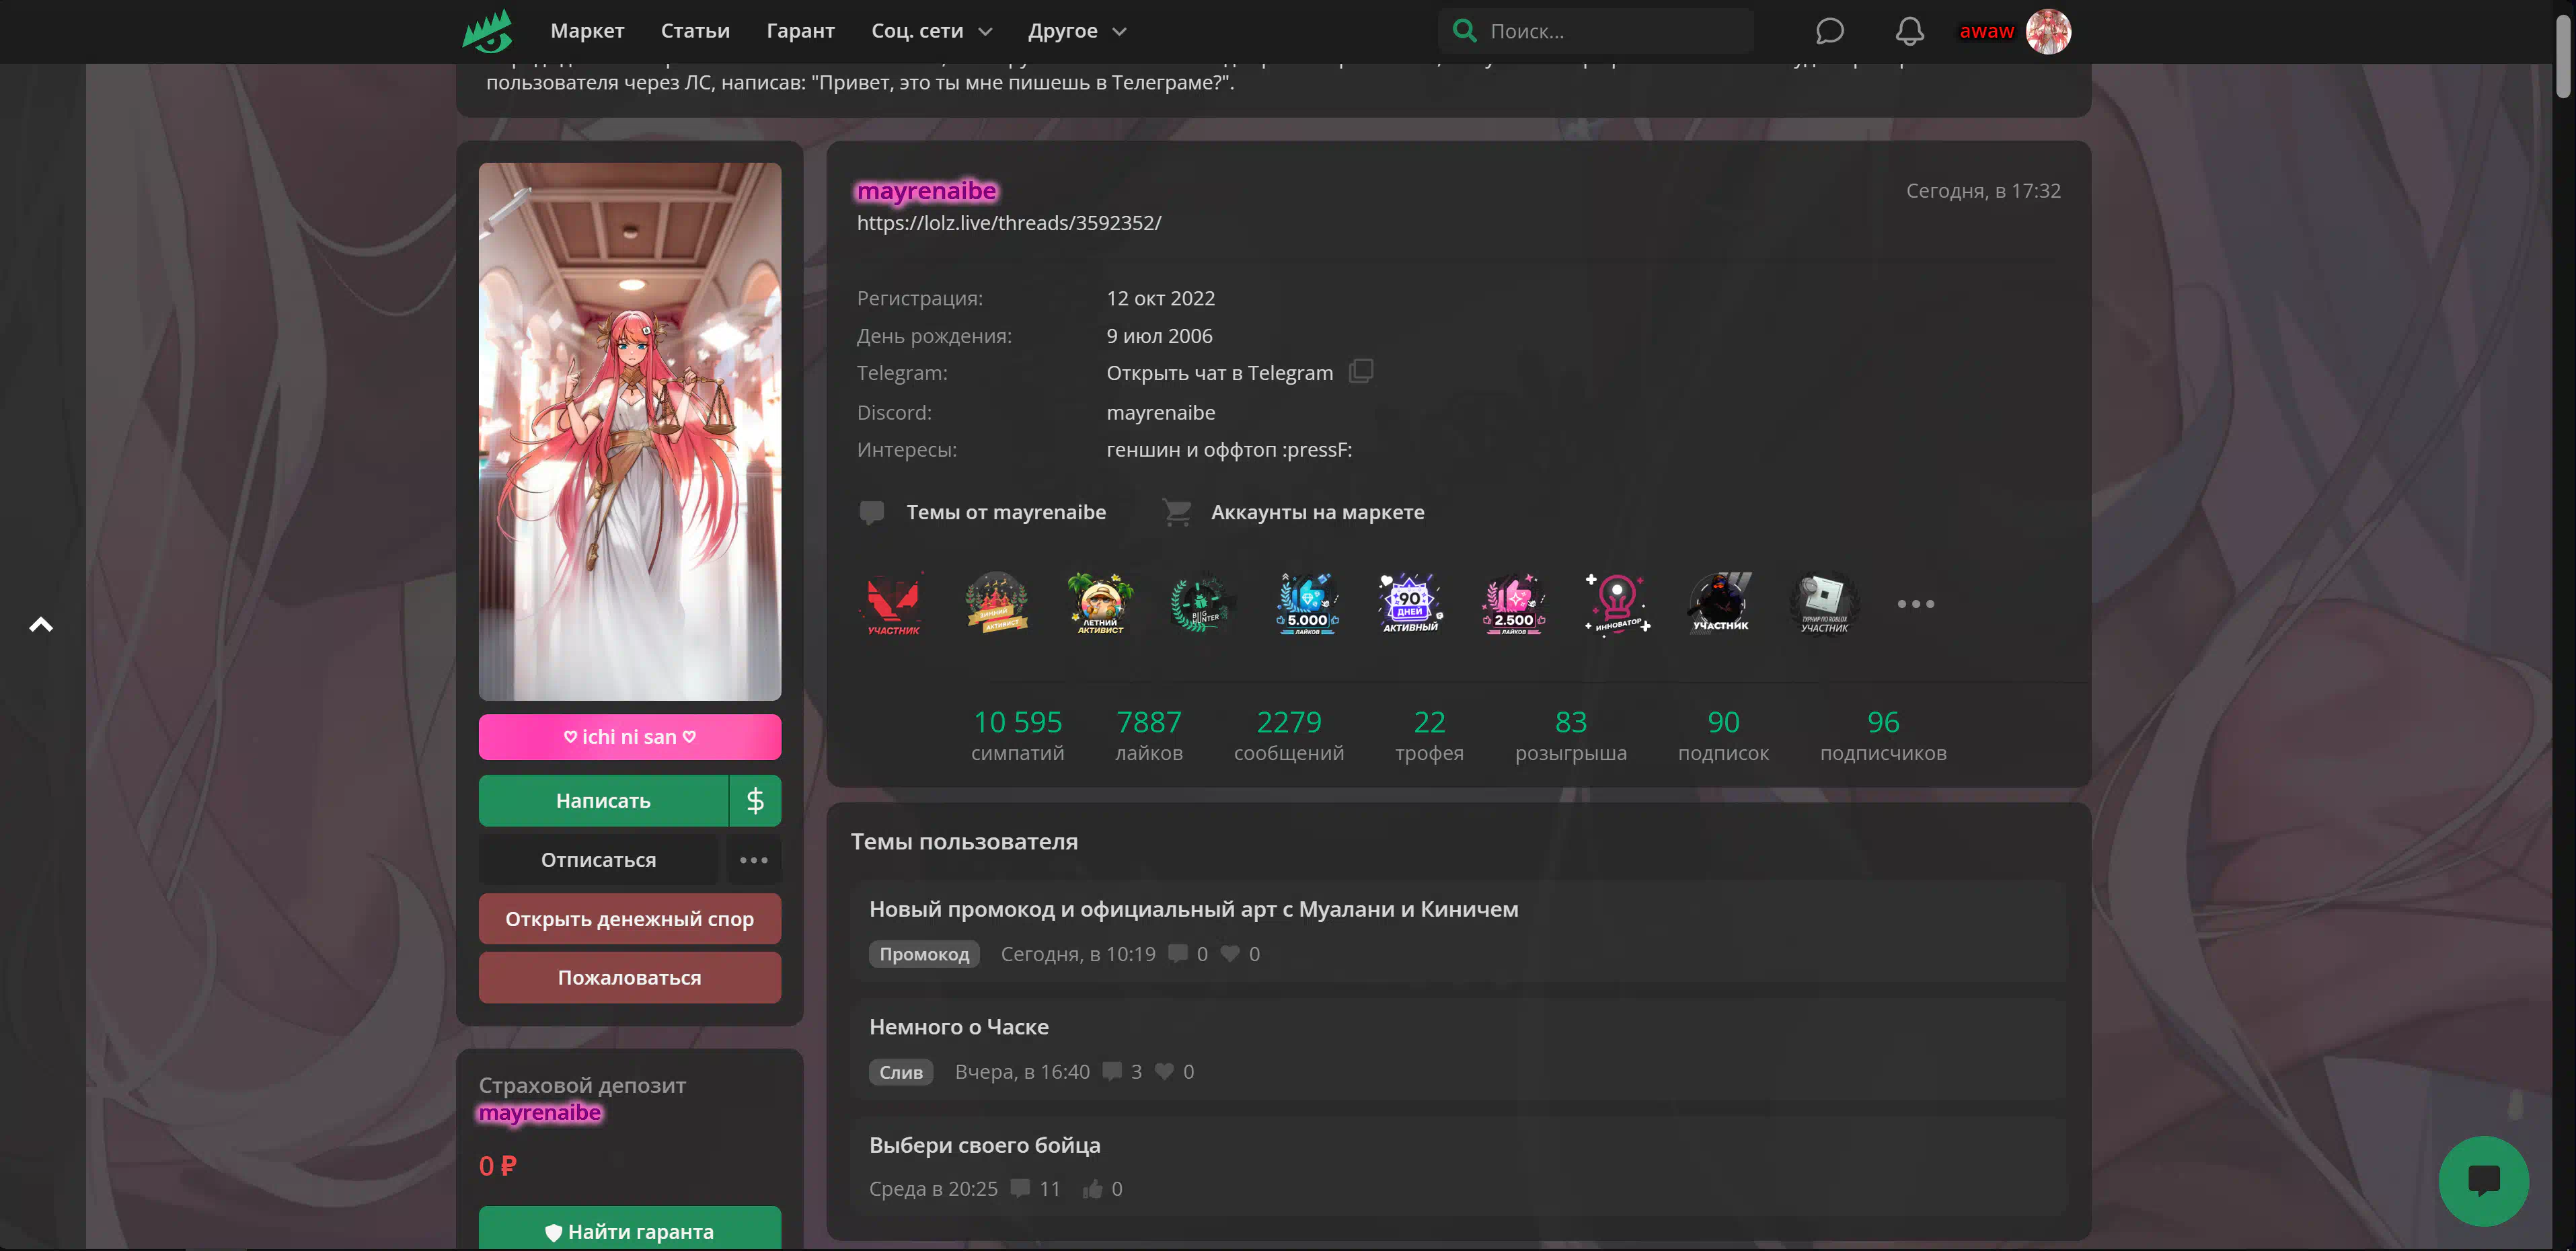Copy the Telegram handle with copy icon
This screenshot has height=1251, width=2576.
[x=1360, y=371]
